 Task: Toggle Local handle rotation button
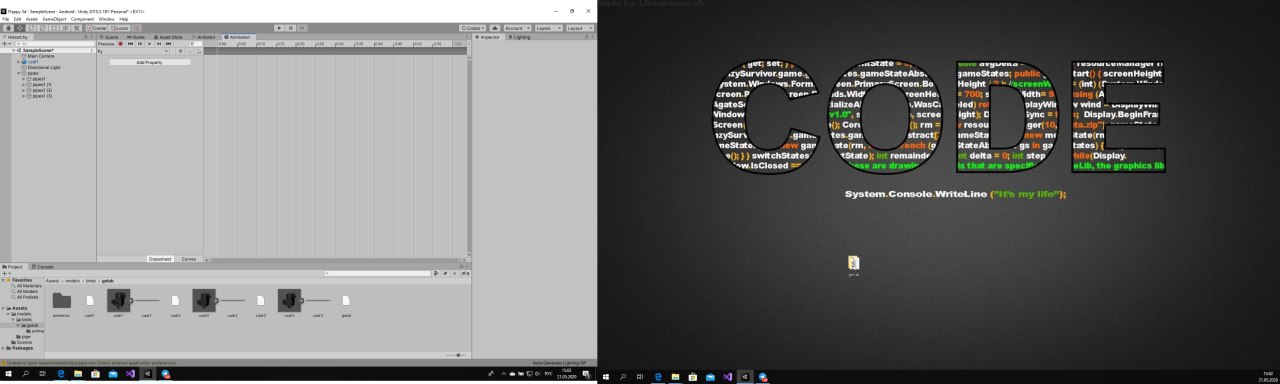pos(119,28)
